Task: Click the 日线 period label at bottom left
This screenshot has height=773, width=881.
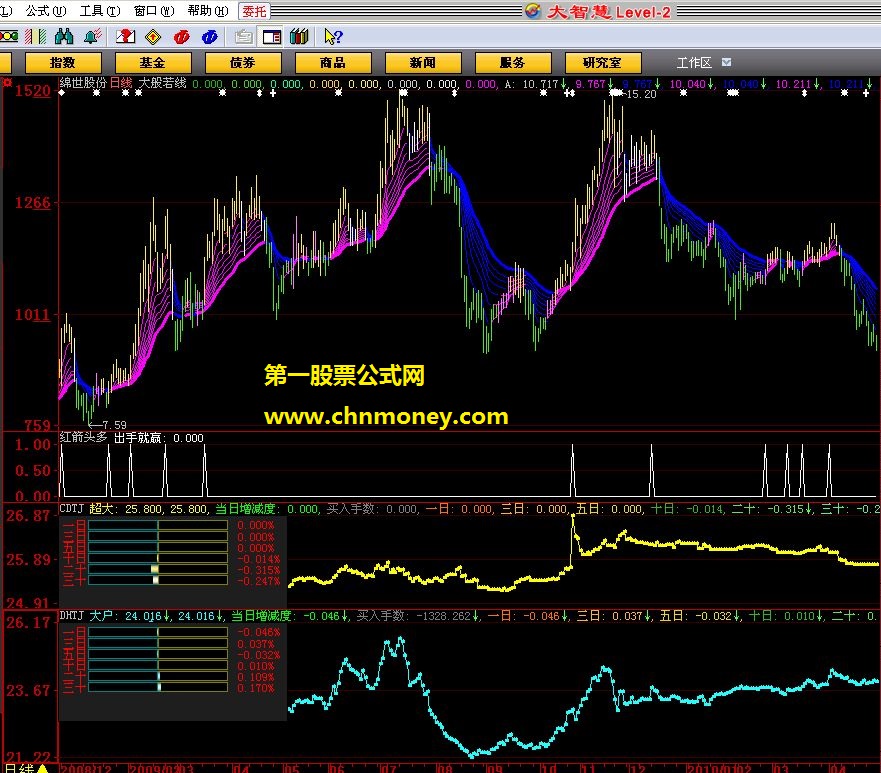Action: 20,767
